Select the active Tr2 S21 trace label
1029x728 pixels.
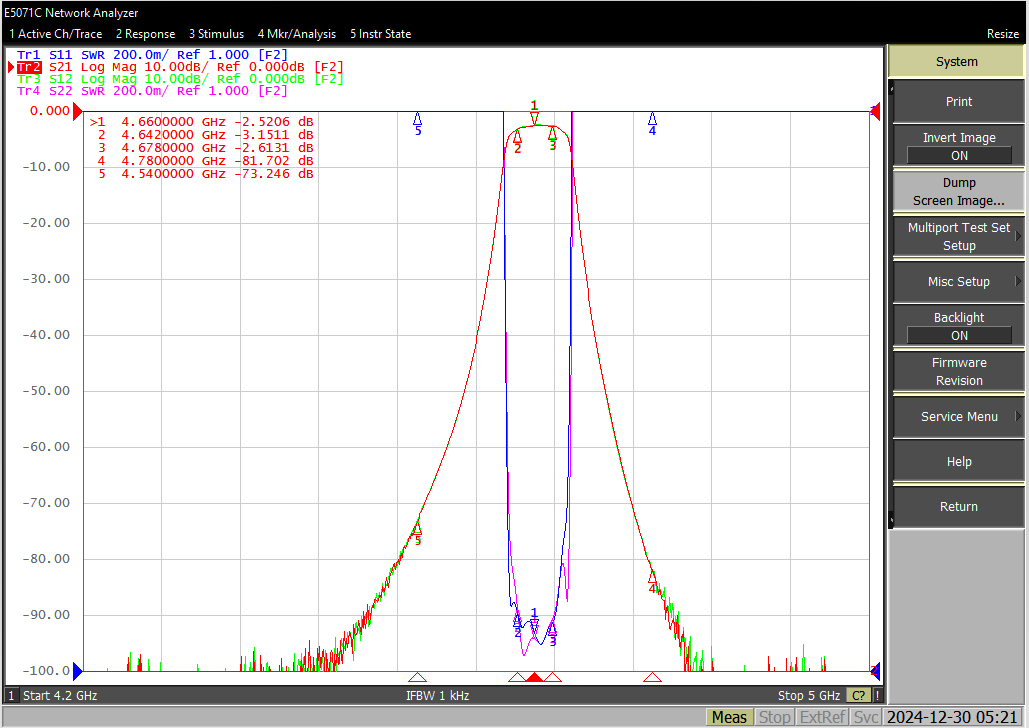pos(29,67)
